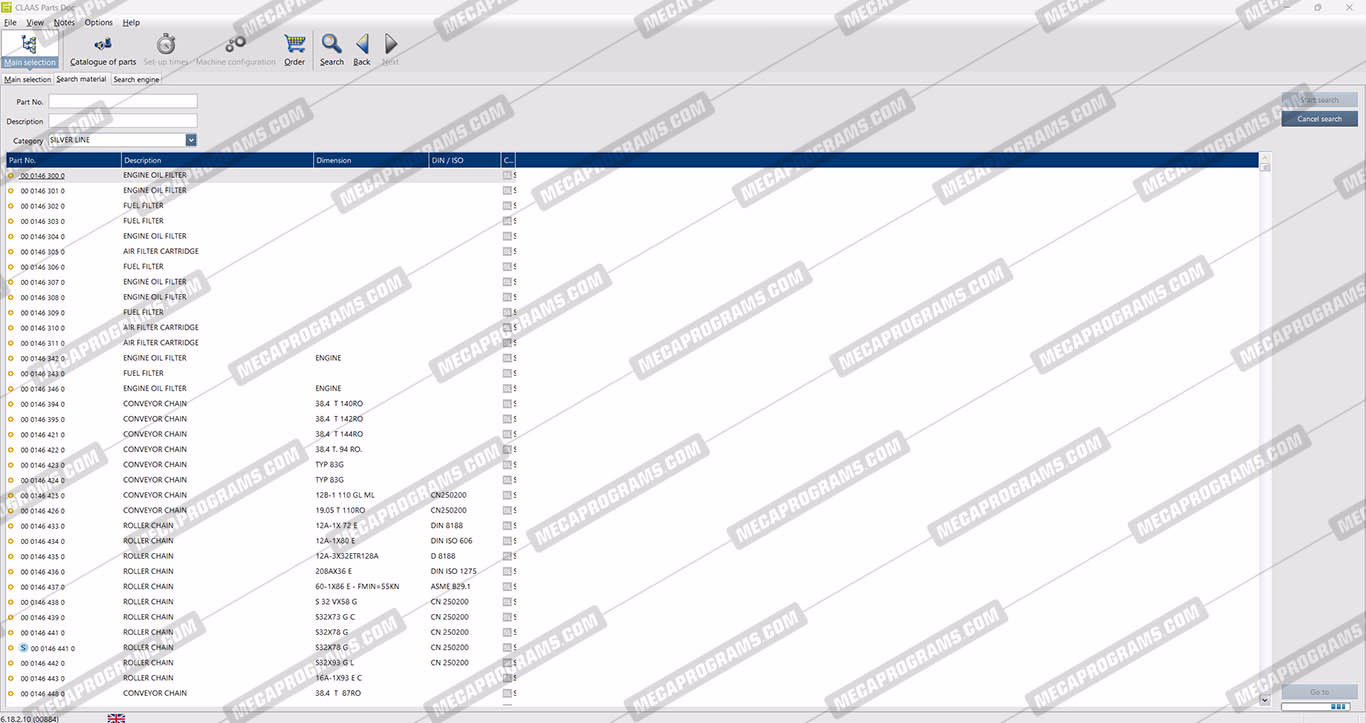The image size is (1366, 723).
Task: Check the box for ROLLER CHAIN 00 0146 433 0
Action: click(x=507, y=526)
